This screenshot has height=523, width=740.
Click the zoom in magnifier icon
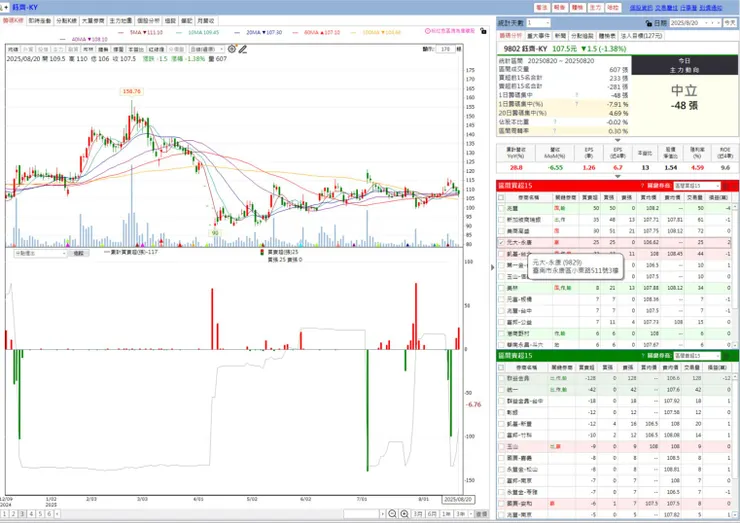pos(404,514)
